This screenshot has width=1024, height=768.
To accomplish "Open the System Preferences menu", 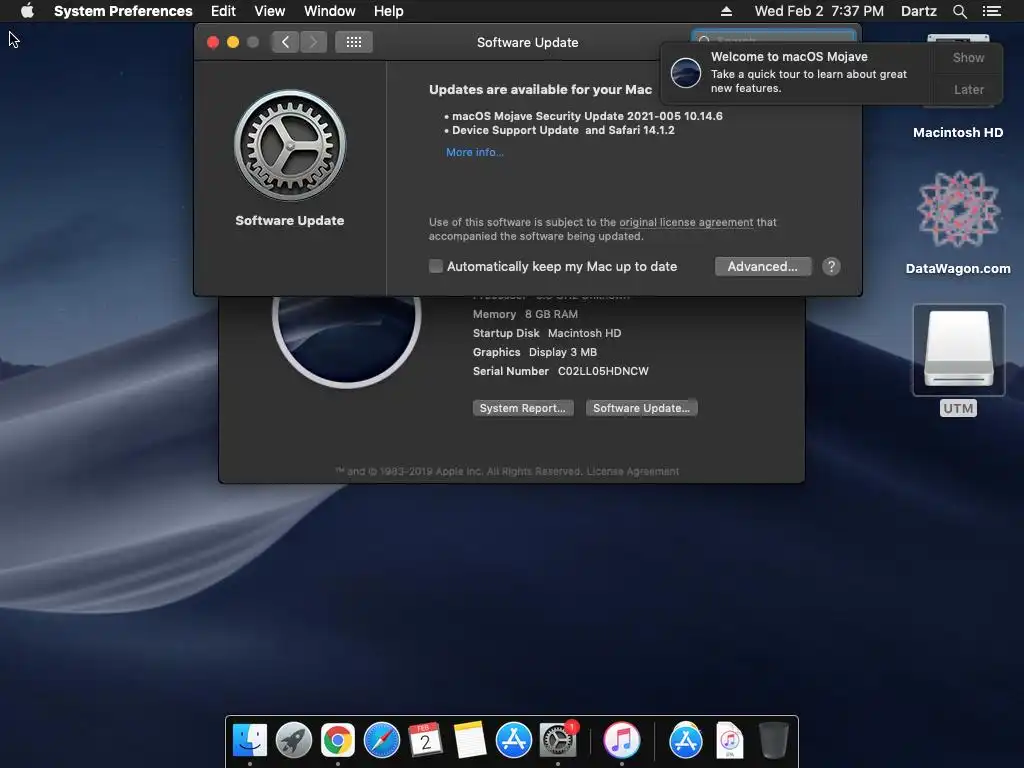I will coord(123,11).
